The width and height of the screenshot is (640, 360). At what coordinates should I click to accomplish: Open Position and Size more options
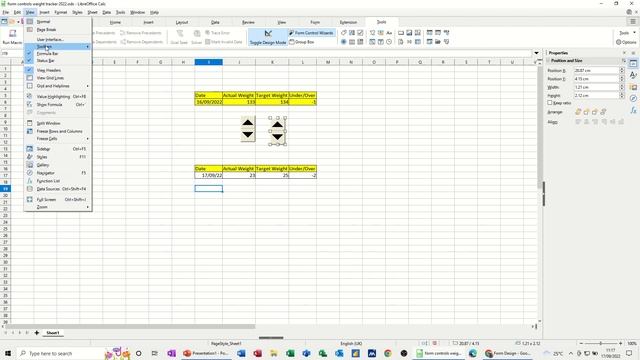[x=624, y=60]
